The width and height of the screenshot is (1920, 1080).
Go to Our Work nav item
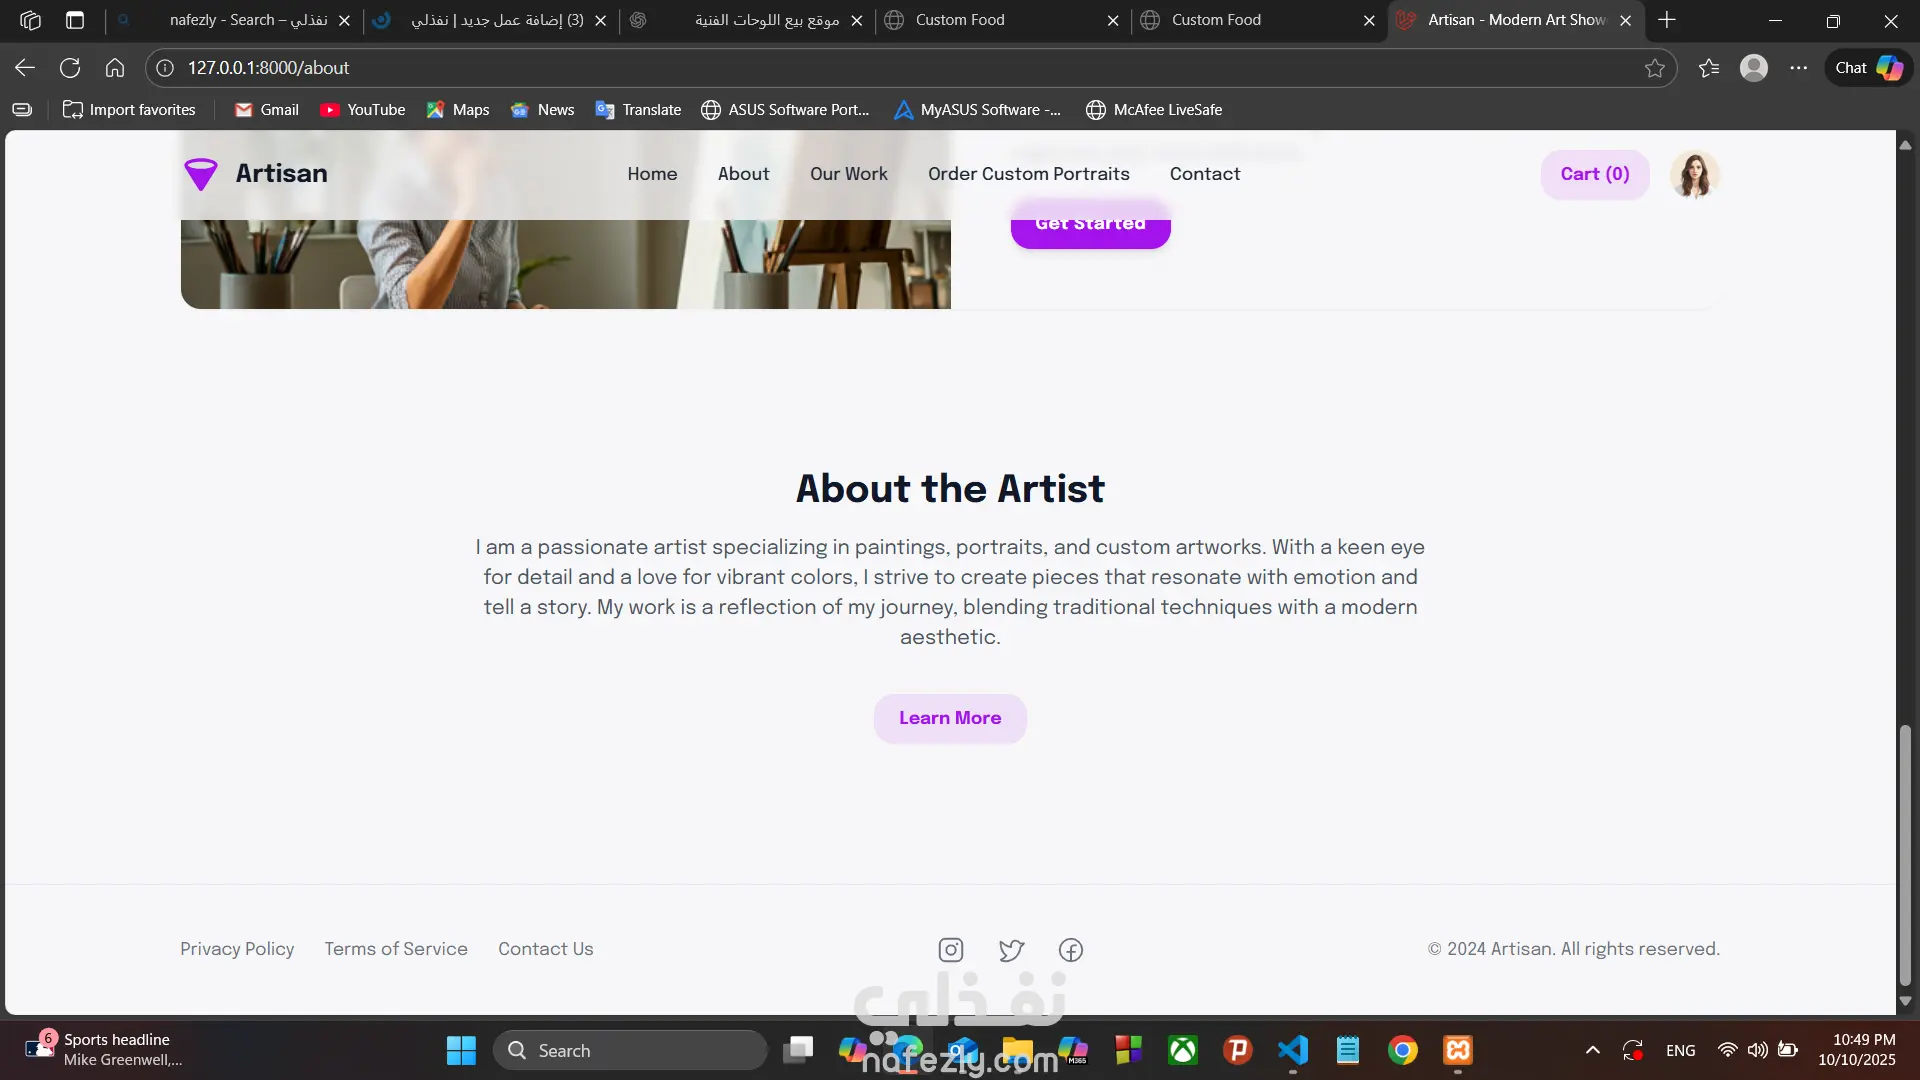(x=848, y=174)
